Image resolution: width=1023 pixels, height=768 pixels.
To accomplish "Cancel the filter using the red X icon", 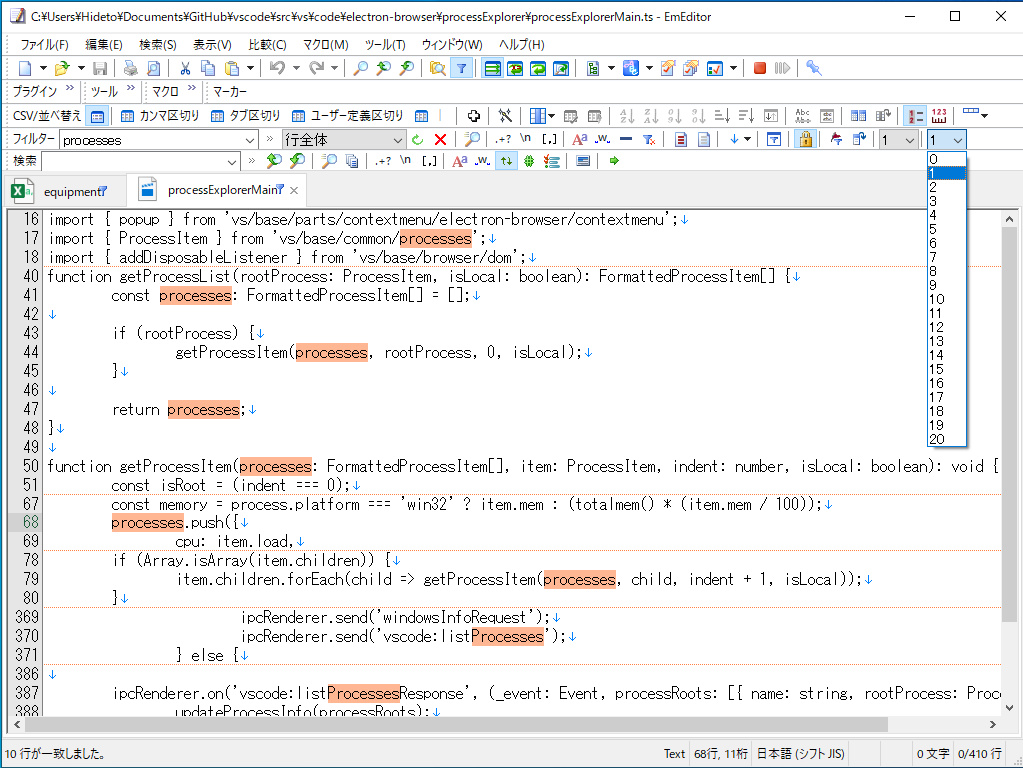I will [441, 139].
